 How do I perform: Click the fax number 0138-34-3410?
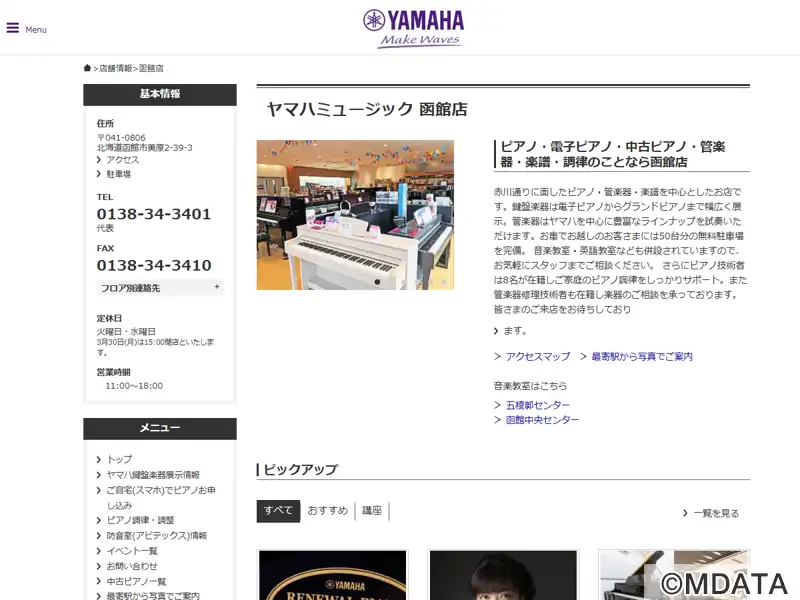click(x=154, y=265)
